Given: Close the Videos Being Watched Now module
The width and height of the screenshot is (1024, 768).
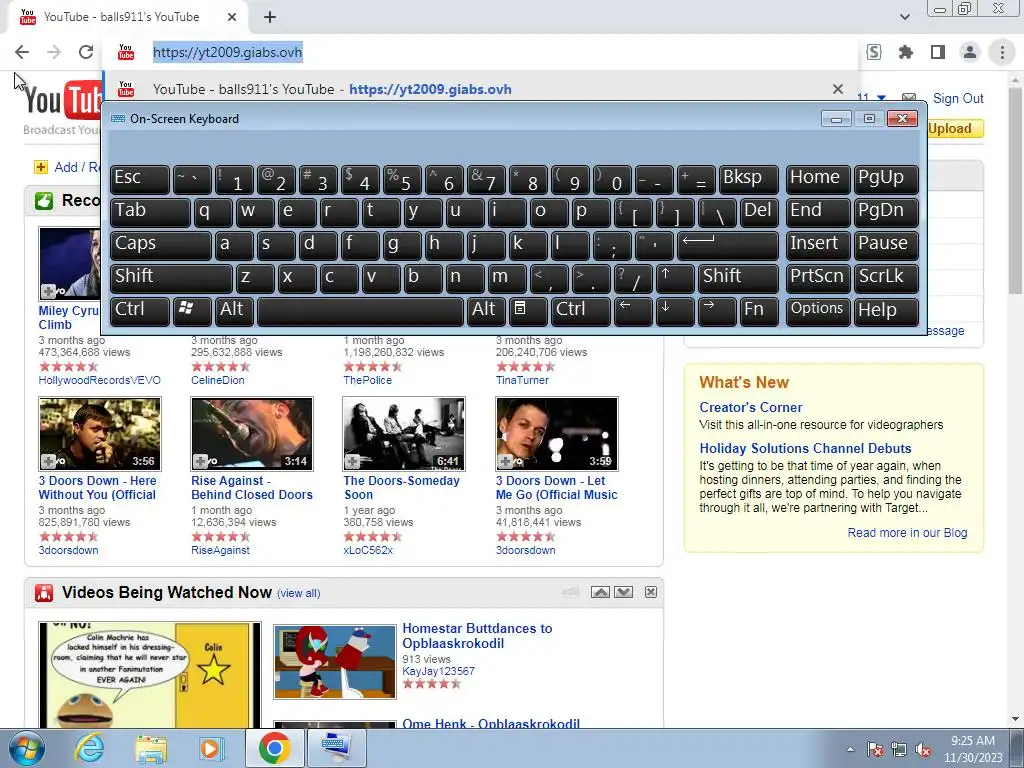Looking at the screenshot, I should (651, 592).
